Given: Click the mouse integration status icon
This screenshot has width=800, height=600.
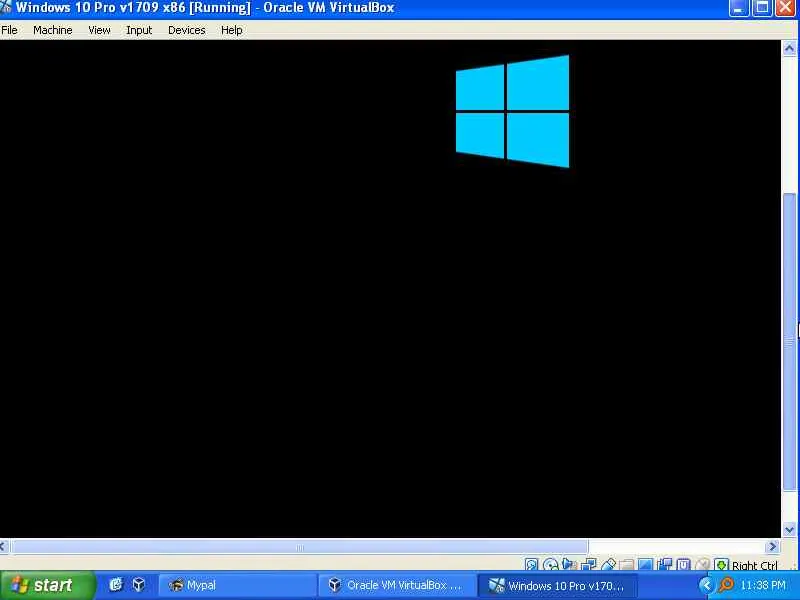Looking at the screenshot, I should tap(703, 564).
